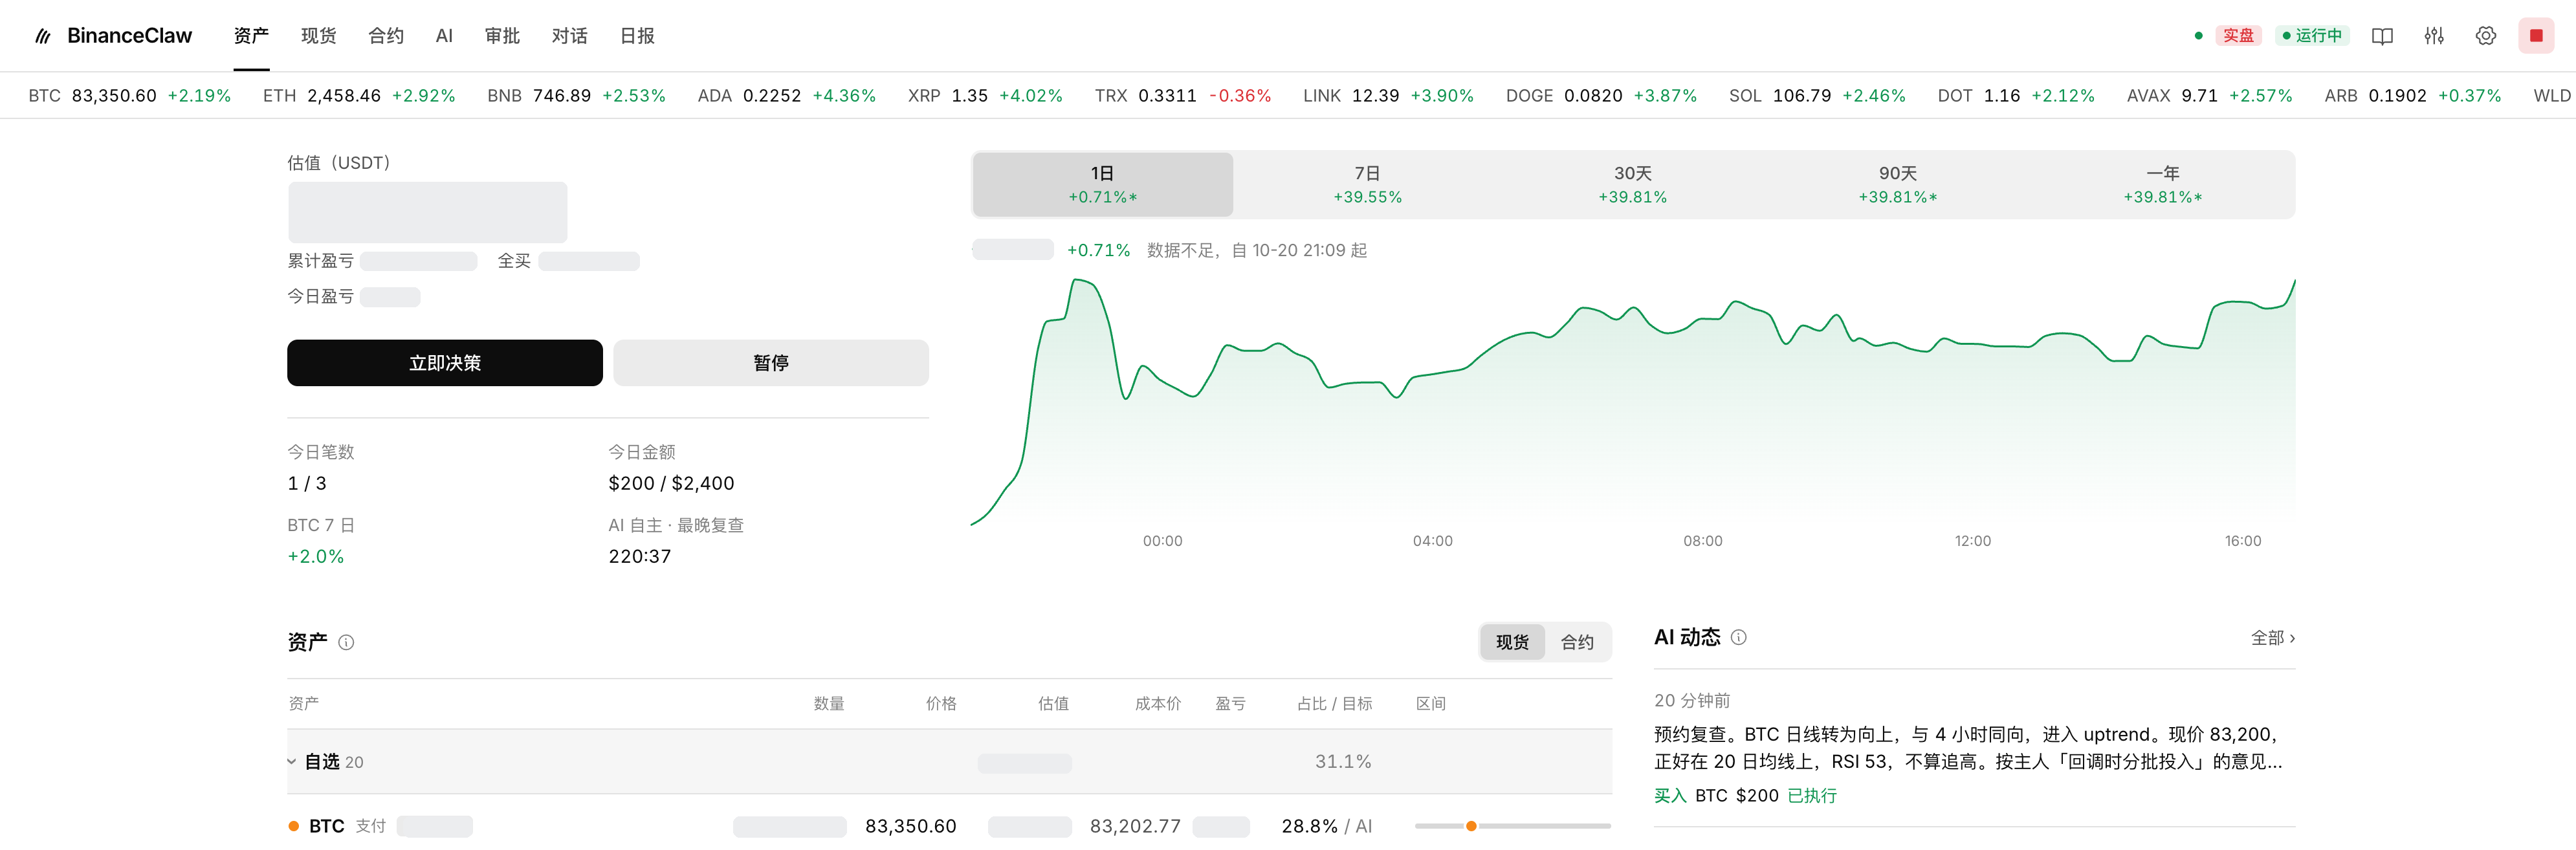Viewport: 2576px width, 850px height.
Task: Toggle the 运行中 running status badge
Action: [2312, 36]
